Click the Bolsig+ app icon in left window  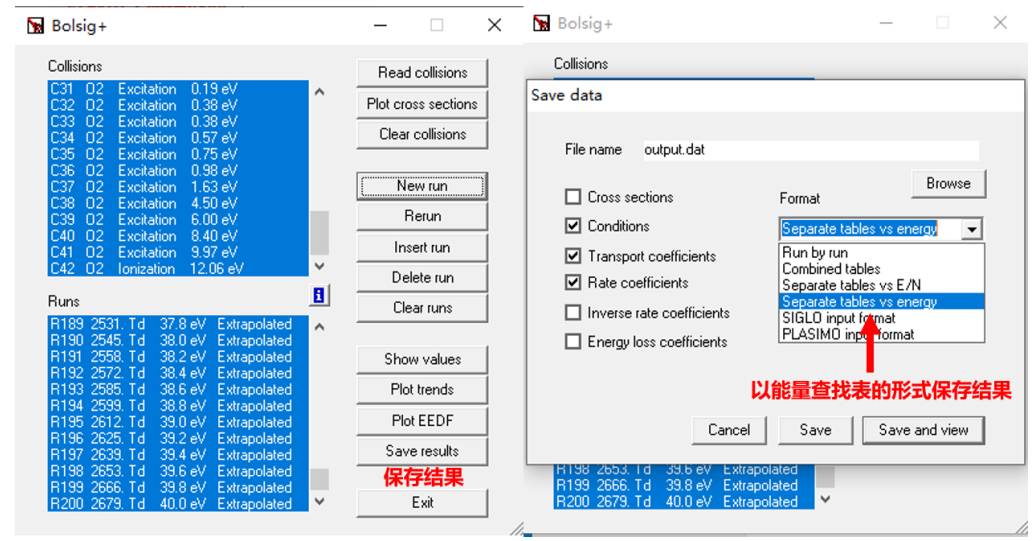pyautogui.click(x=36, y=26)
